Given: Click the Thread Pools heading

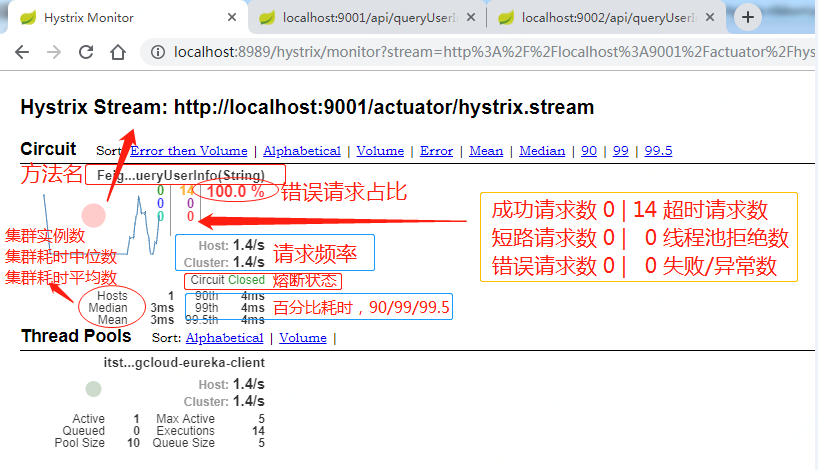Looking at the screenshot, I should pyautogui.click(x=76, y=336).
